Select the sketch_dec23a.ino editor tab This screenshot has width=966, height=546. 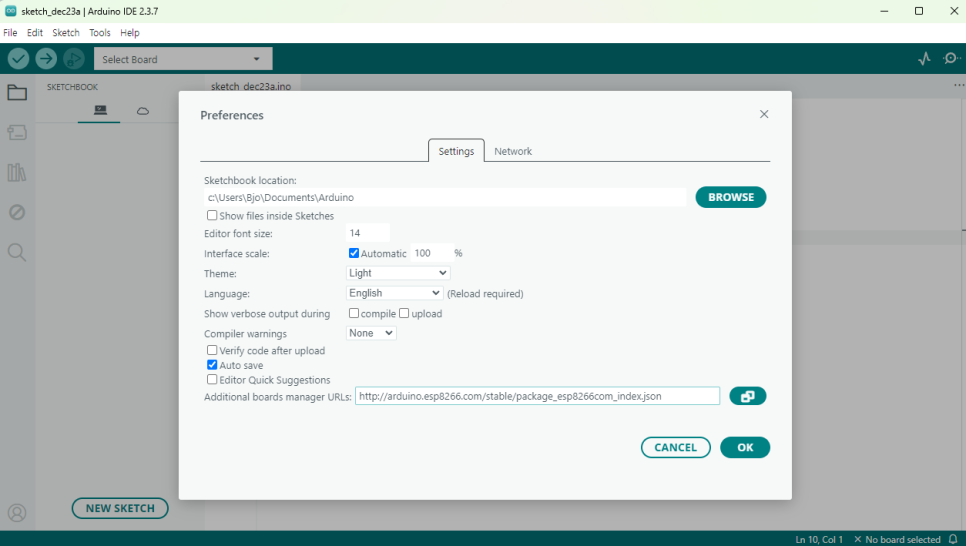coord(251,86)
